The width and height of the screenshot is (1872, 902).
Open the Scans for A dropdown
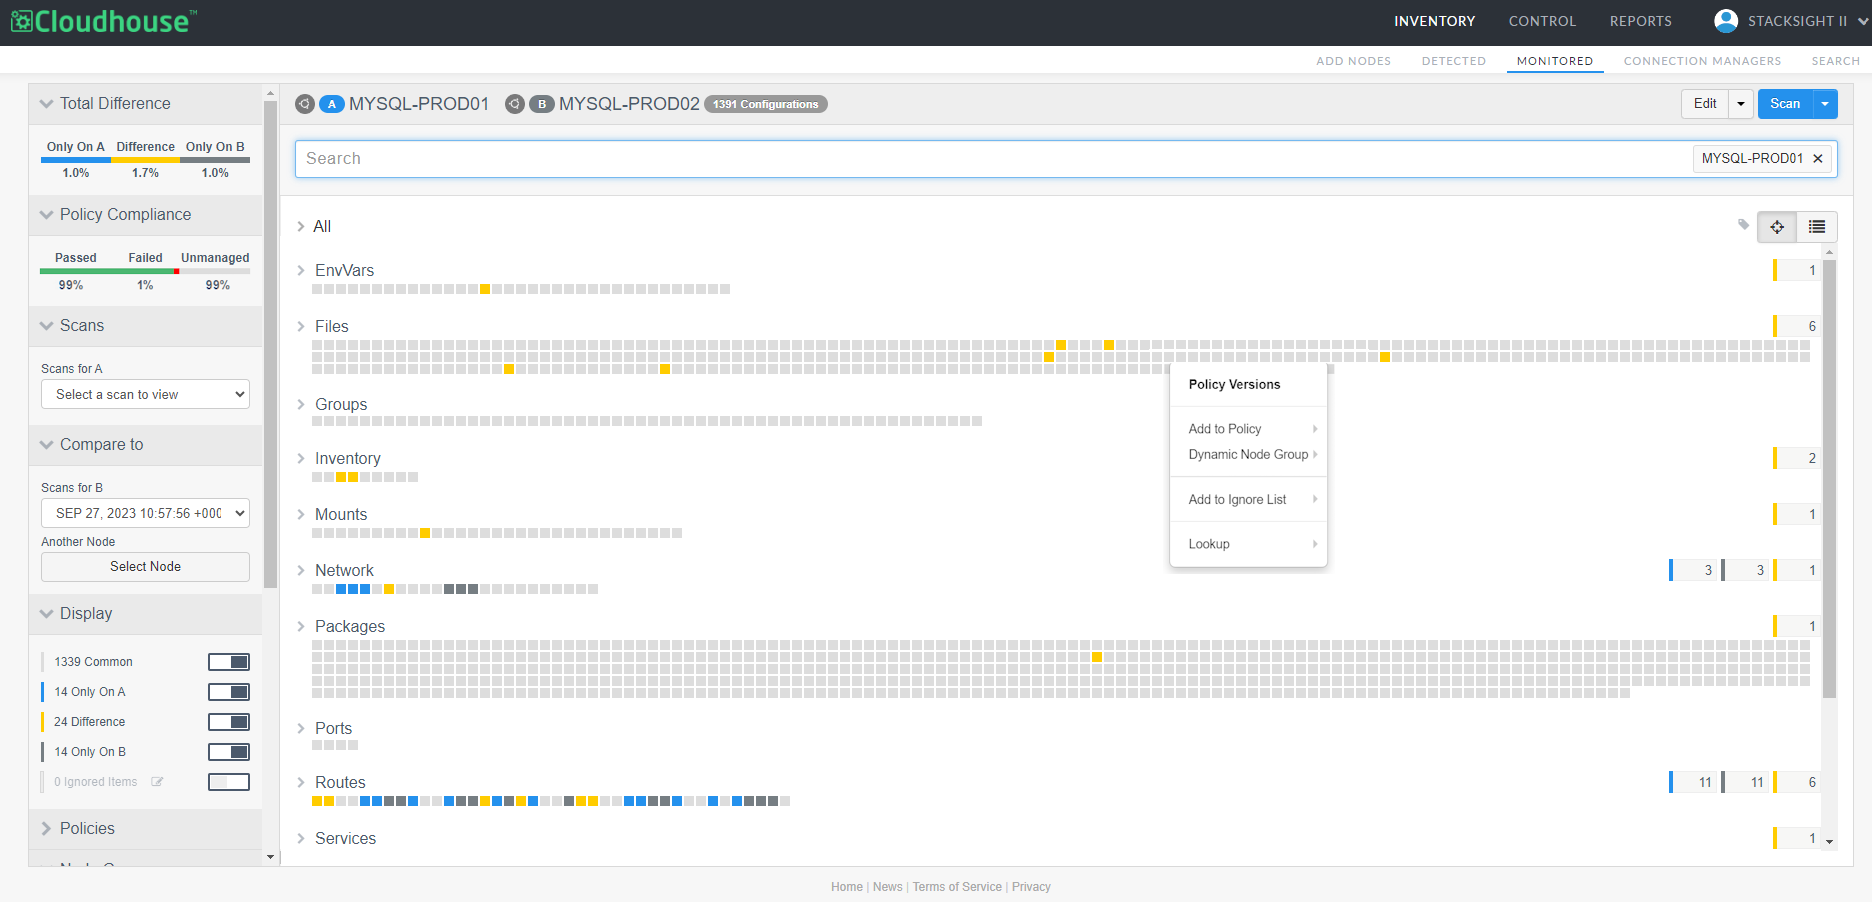145,394
